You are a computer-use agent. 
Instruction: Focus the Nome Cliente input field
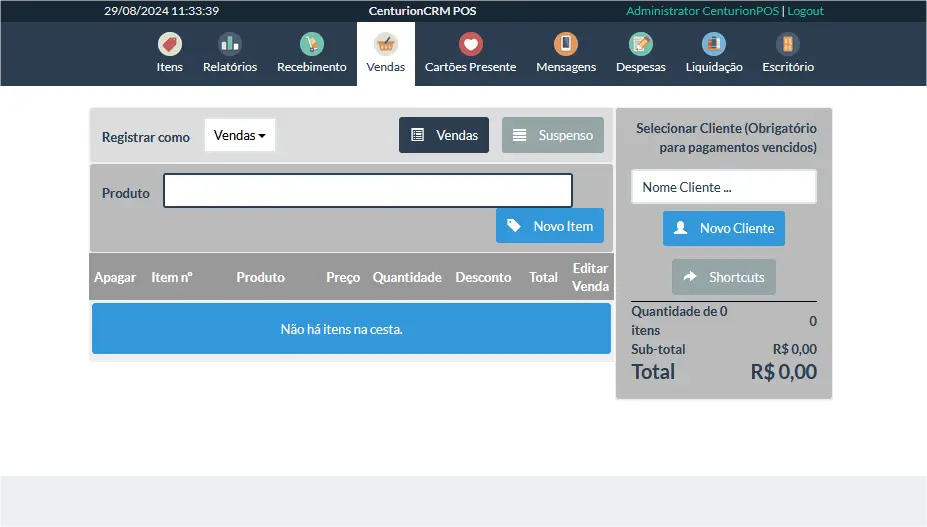(x=723, y=187)
